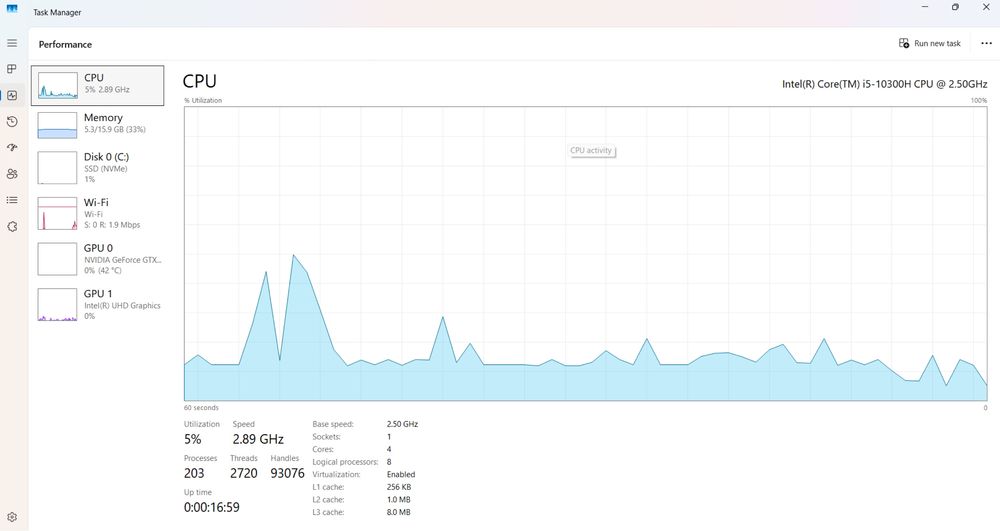Select the Performance page sidebar icon

(11, 96)
